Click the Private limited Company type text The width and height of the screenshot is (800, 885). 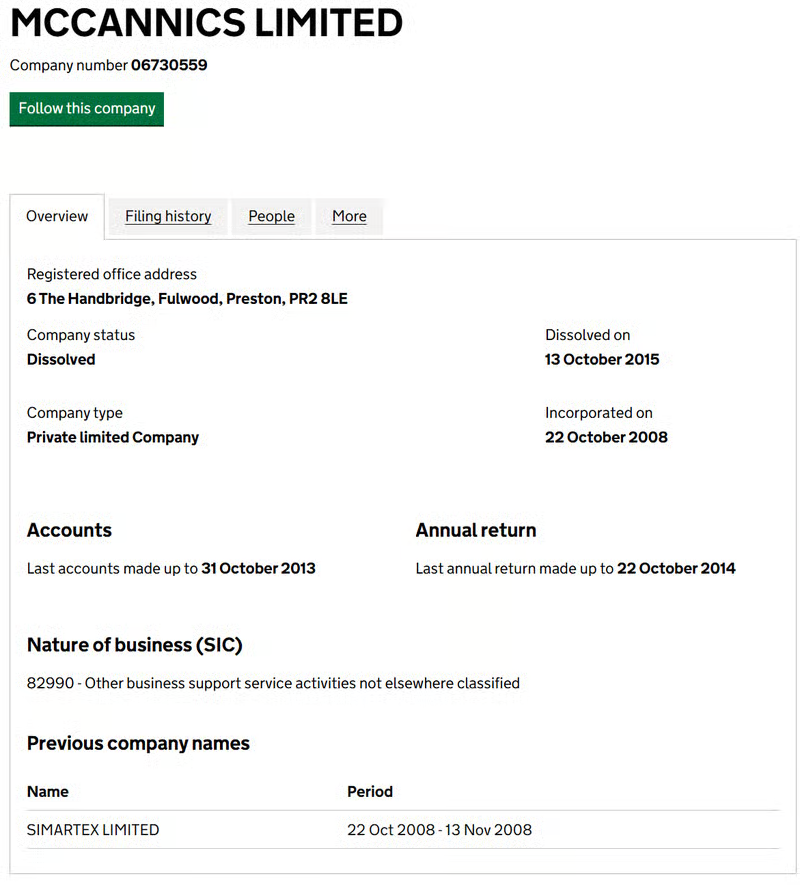click(x=113, y=438)
